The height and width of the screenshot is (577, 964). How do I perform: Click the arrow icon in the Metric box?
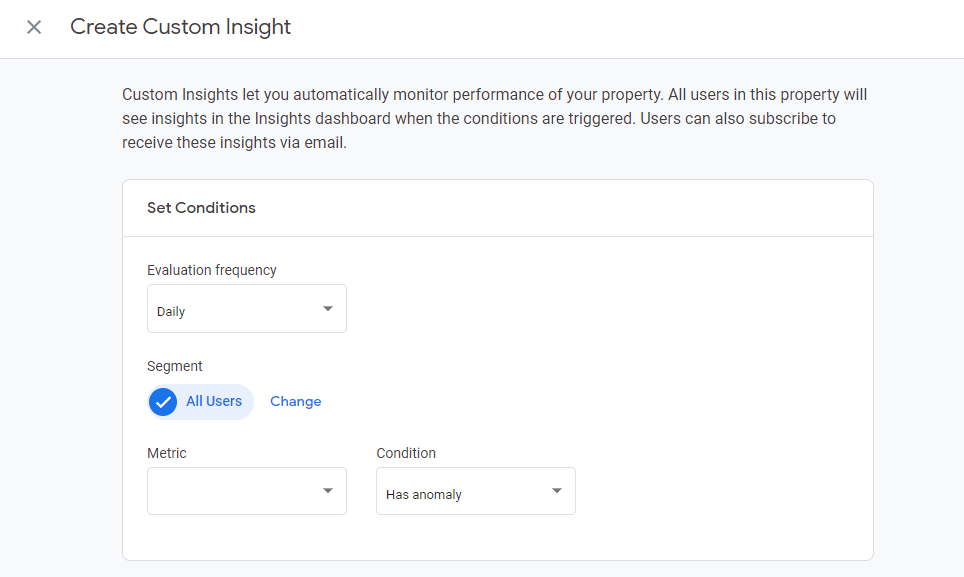[328, 490]
